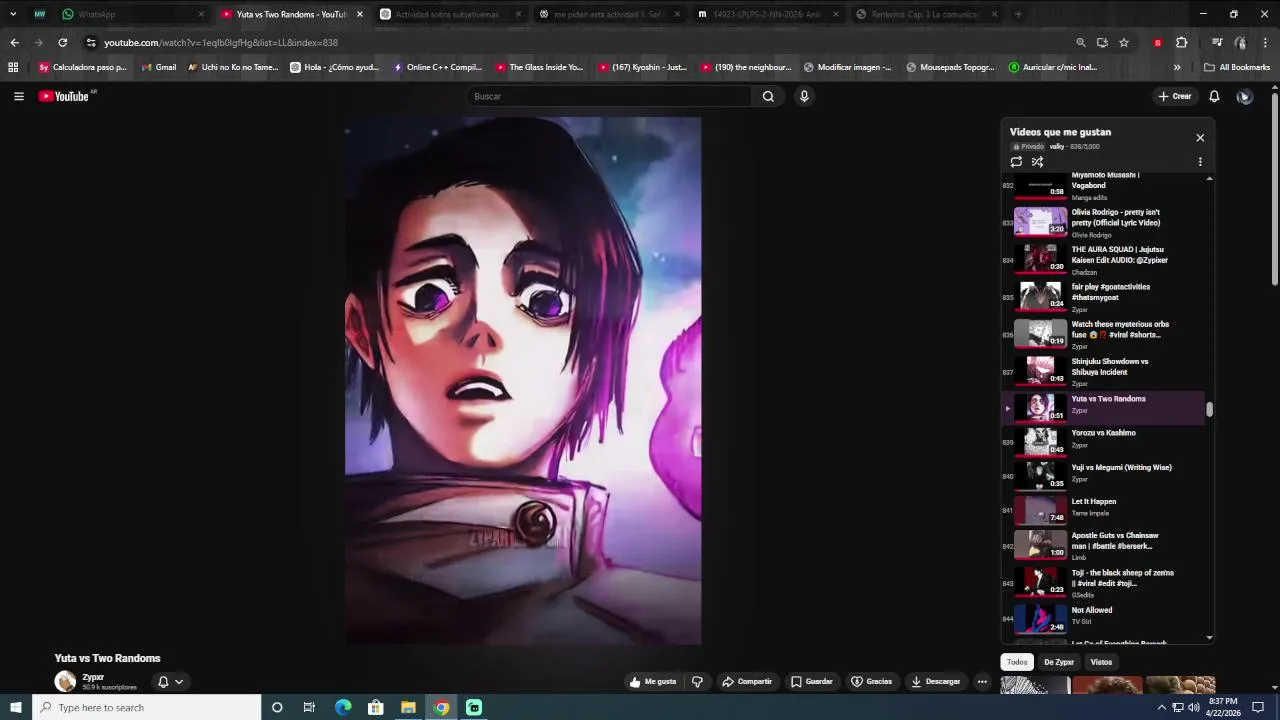
Task: Save the video with Guardar
Action: coord(811,682)
